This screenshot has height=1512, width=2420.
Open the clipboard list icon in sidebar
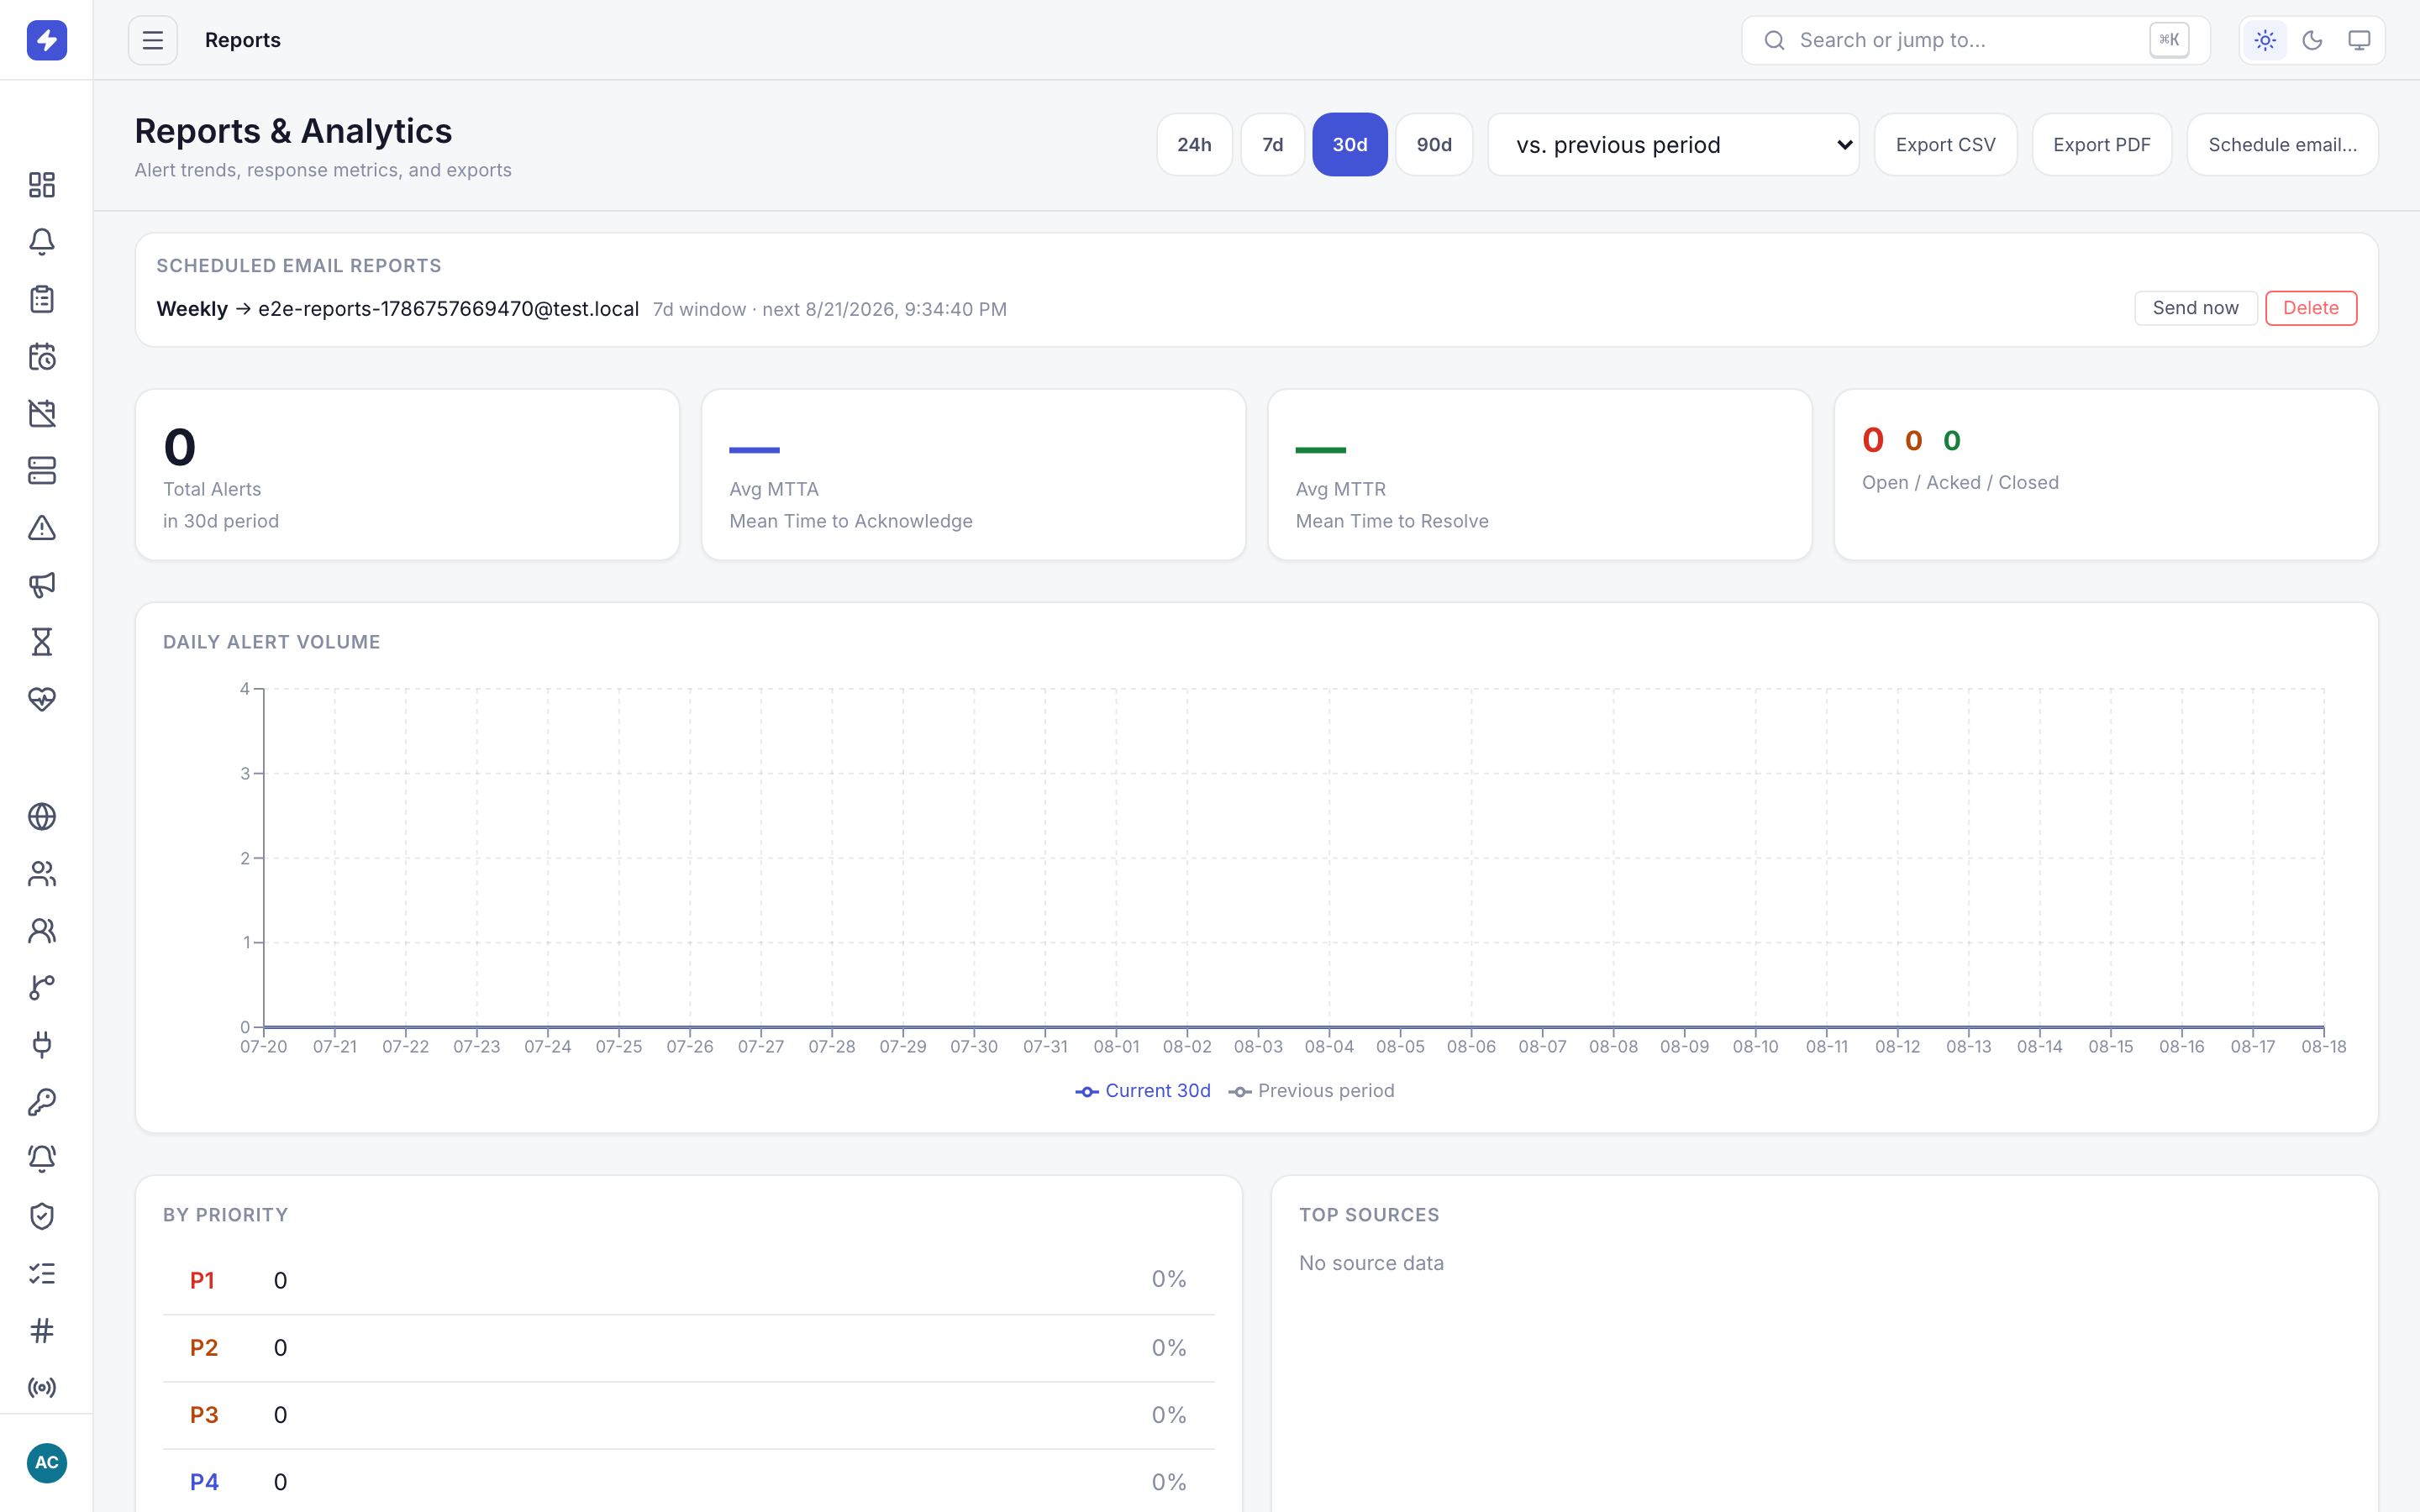pos(42,299)
